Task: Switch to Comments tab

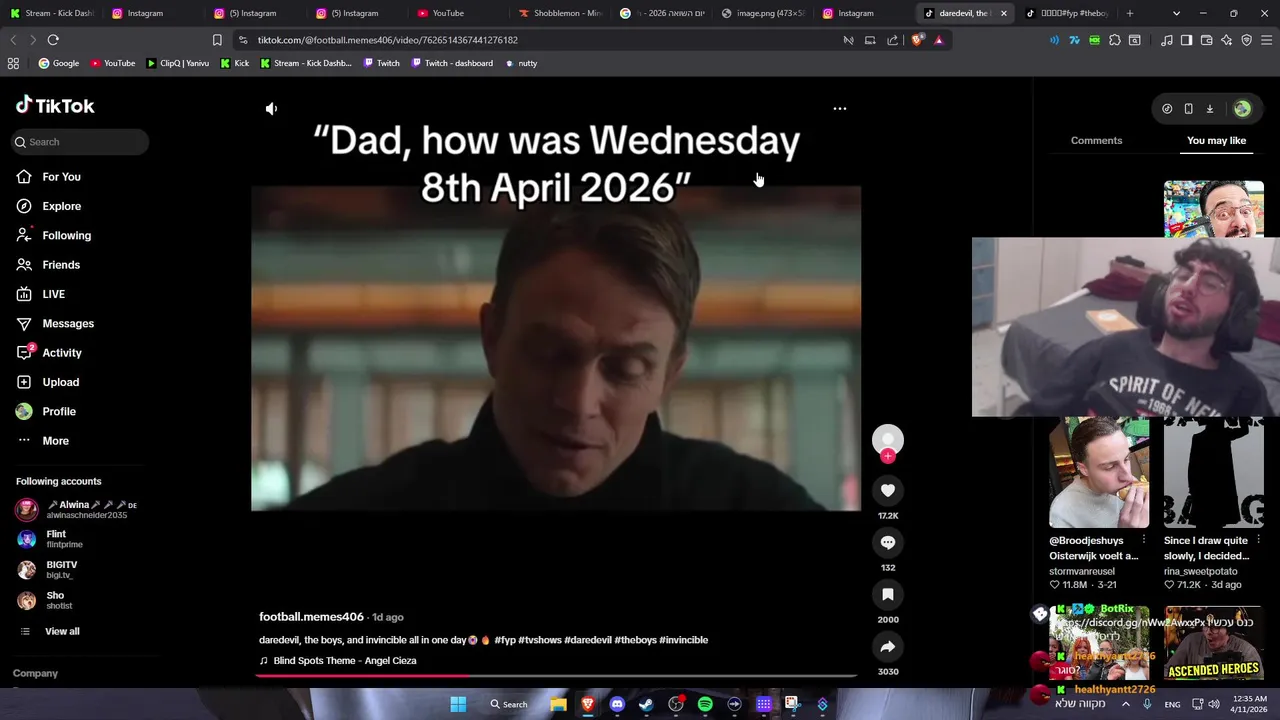Action: pos(1096,140)
